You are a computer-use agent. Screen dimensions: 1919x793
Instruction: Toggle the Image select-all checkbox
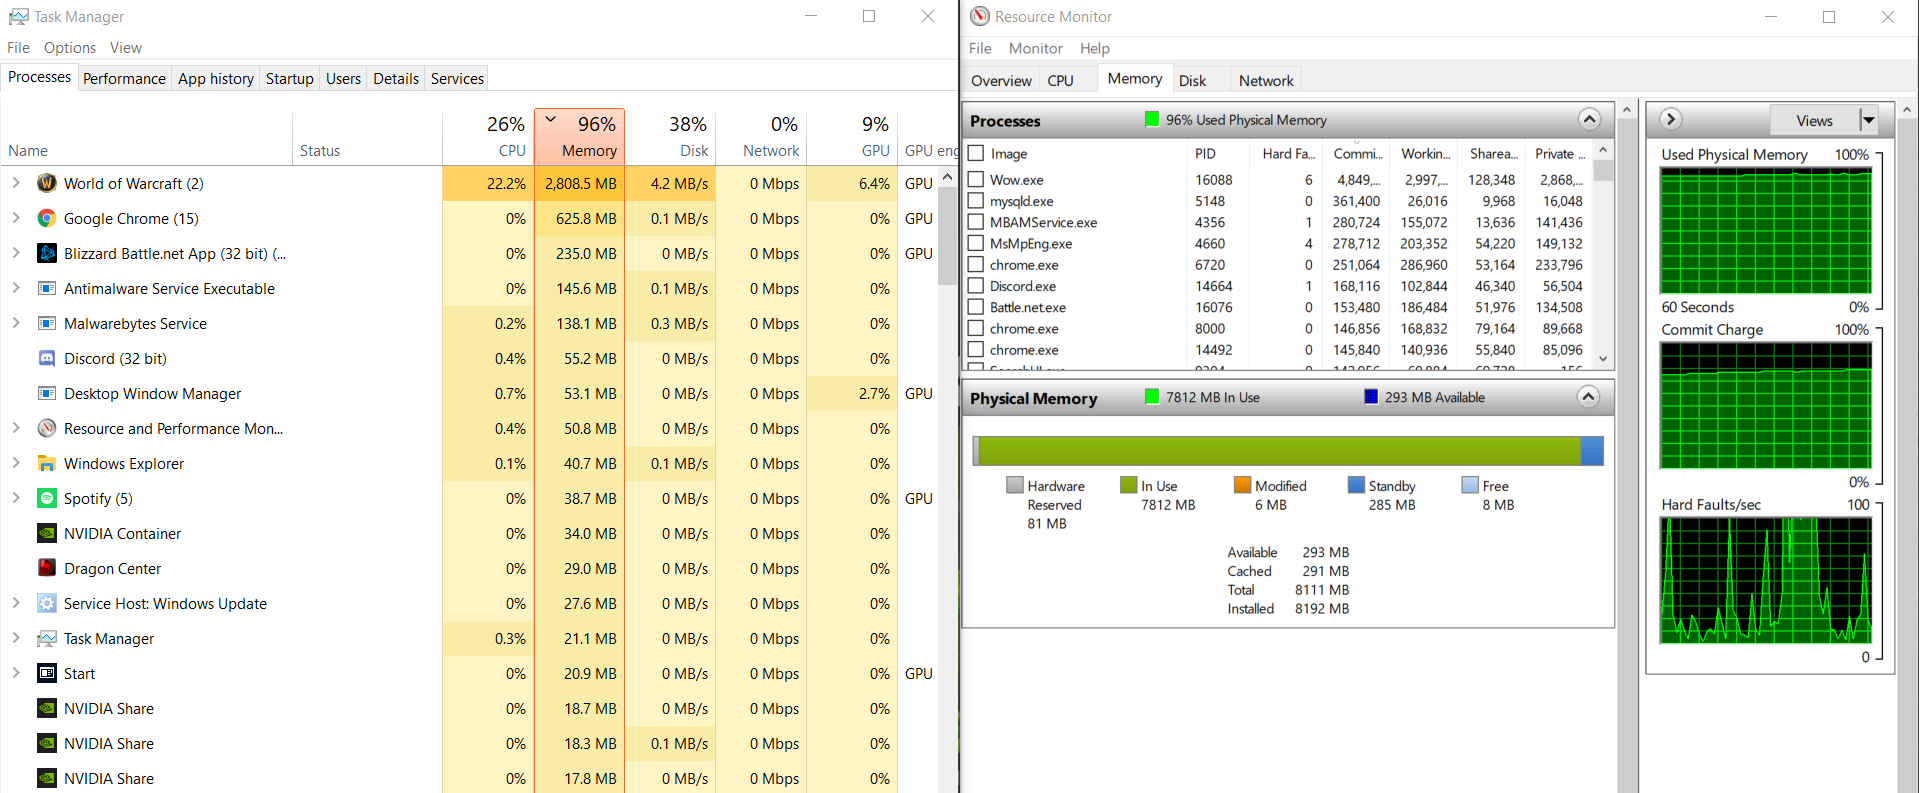[977, 153]
